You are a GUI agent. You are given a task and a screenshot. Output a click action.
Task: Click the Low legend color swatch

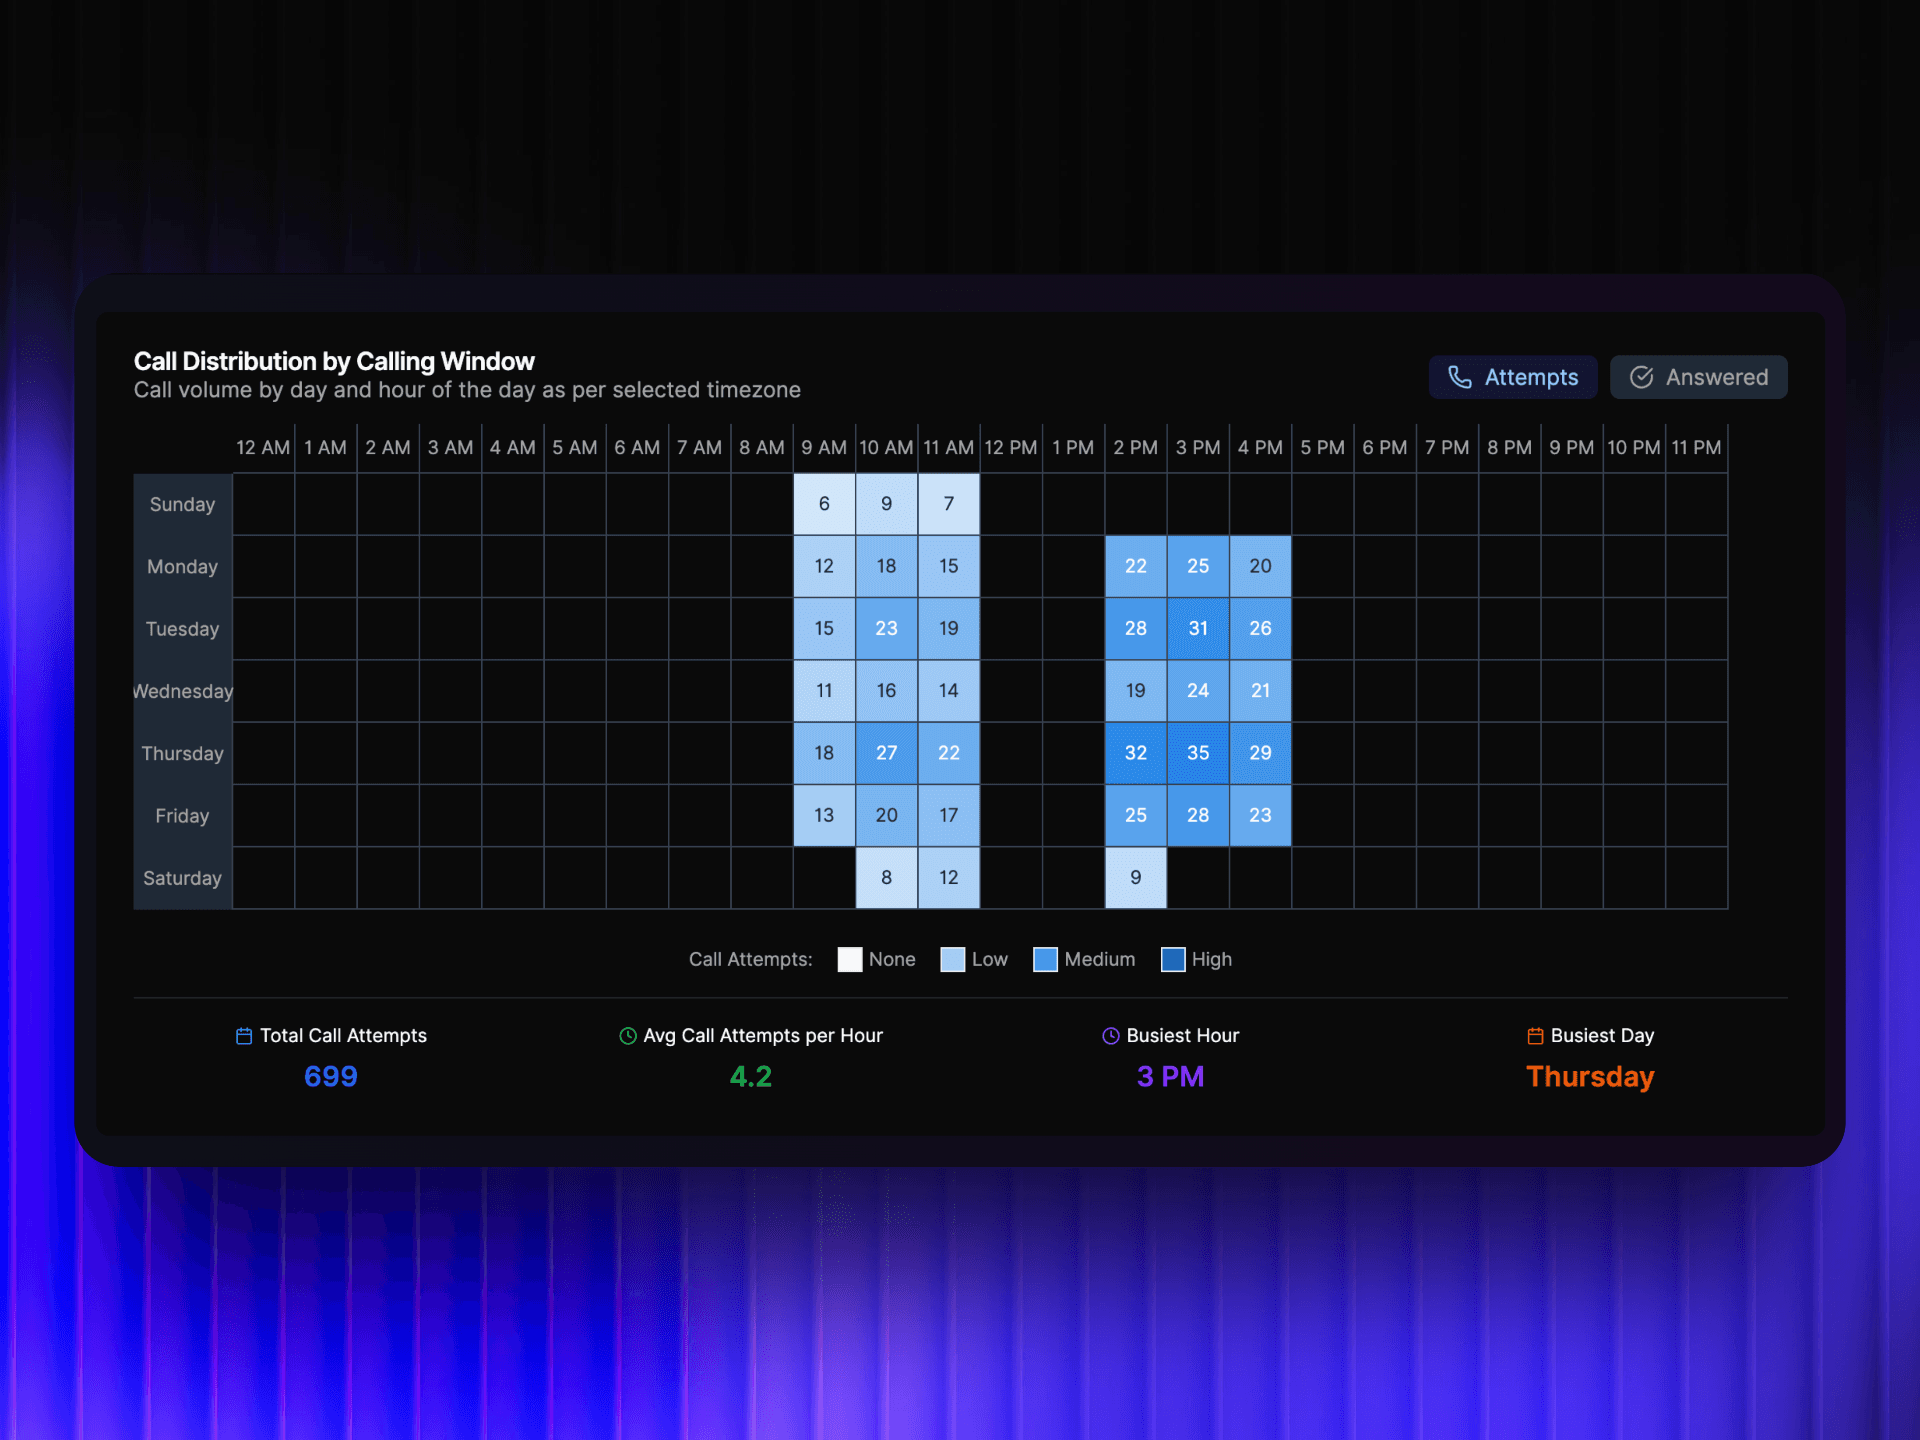(x=953, y=959)
